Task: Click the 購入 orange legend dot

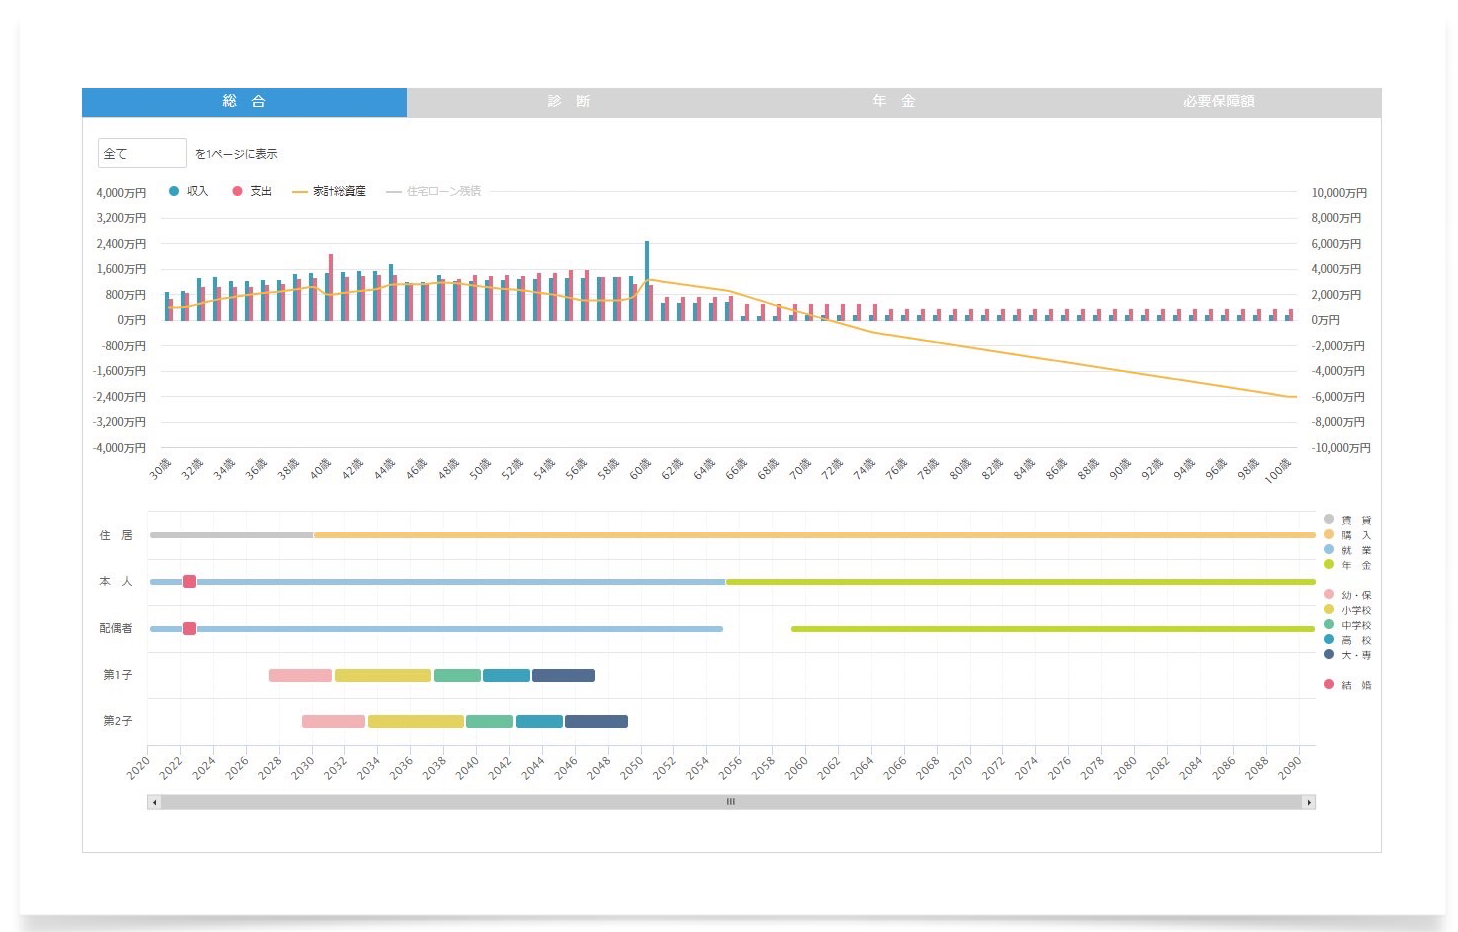Action: [x=1329, y=534]
